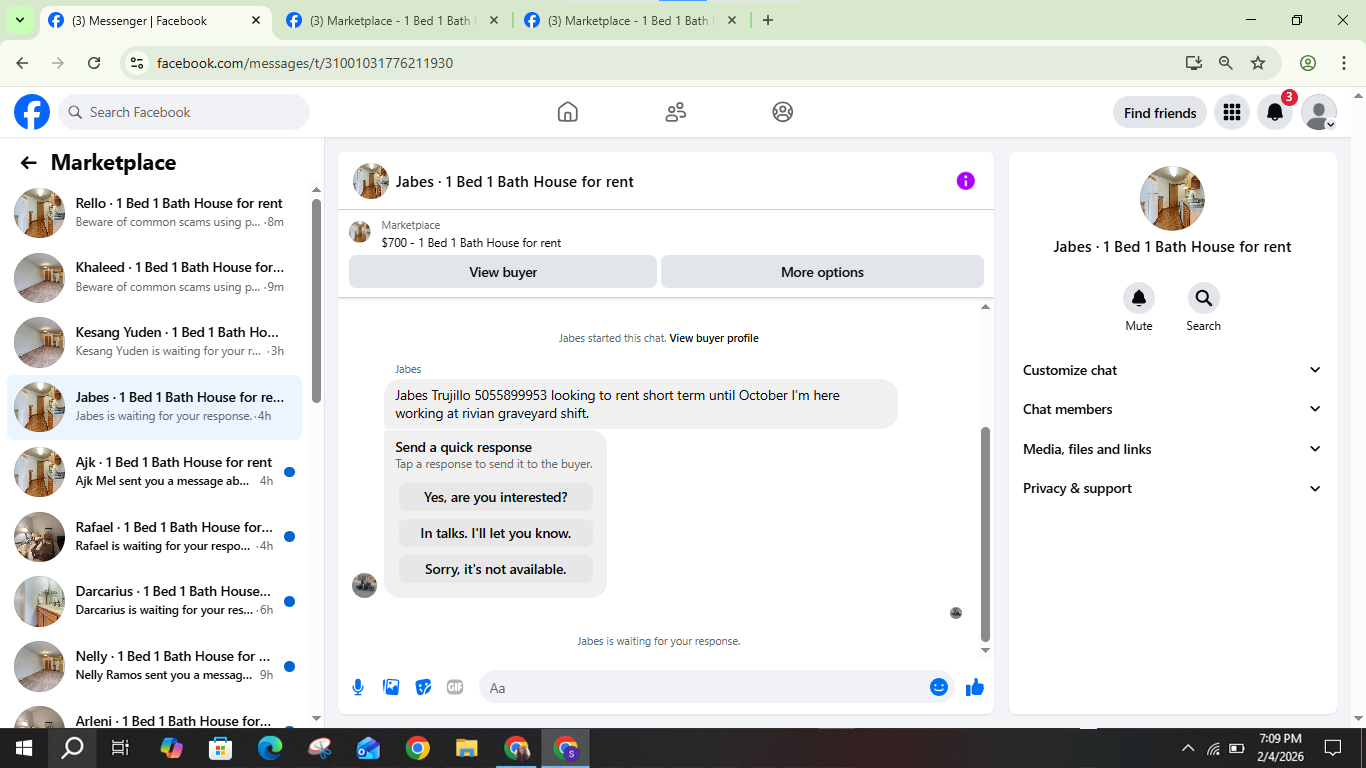Open Chrome three-dot menu

tap(1344, 63)
